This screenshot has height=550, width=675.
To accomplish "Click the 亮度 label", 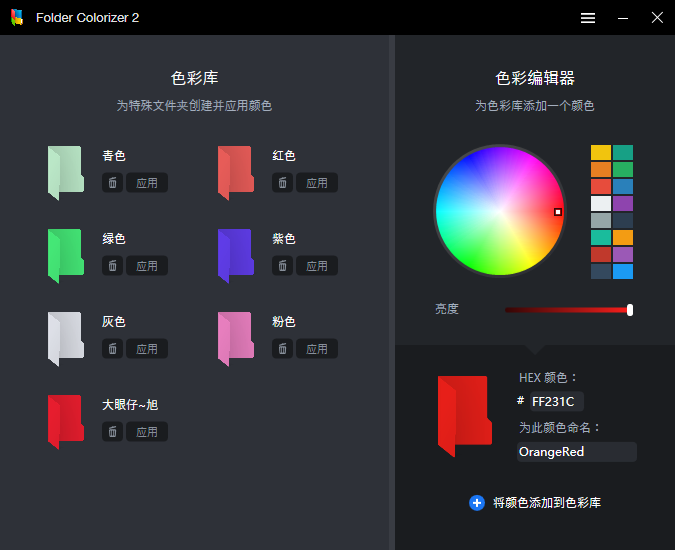I will (446, 309).
